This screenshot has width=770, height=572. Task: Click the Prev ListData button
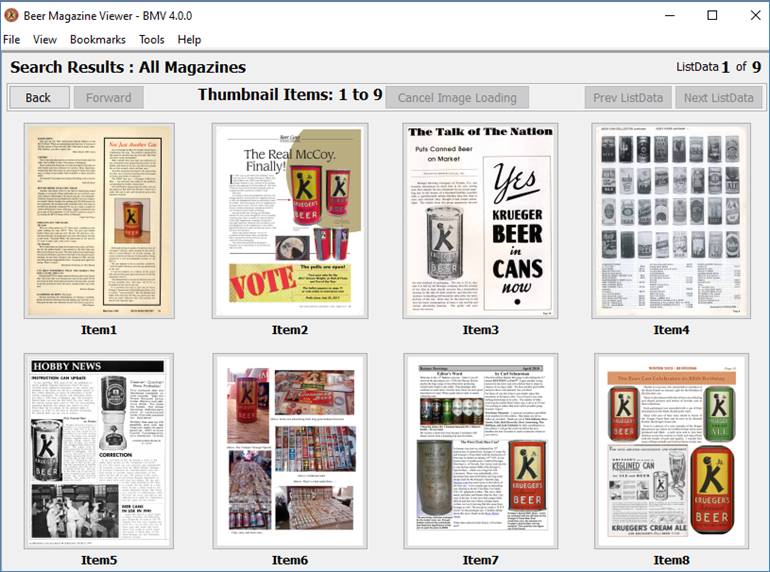click(x=628, y=97)
